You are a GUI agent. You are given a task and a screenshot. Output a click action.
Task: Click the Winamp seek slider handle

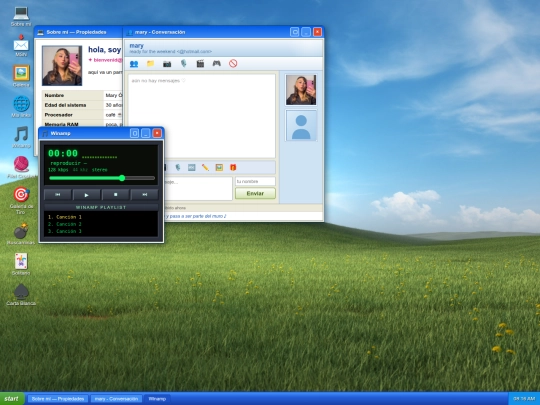122,178
